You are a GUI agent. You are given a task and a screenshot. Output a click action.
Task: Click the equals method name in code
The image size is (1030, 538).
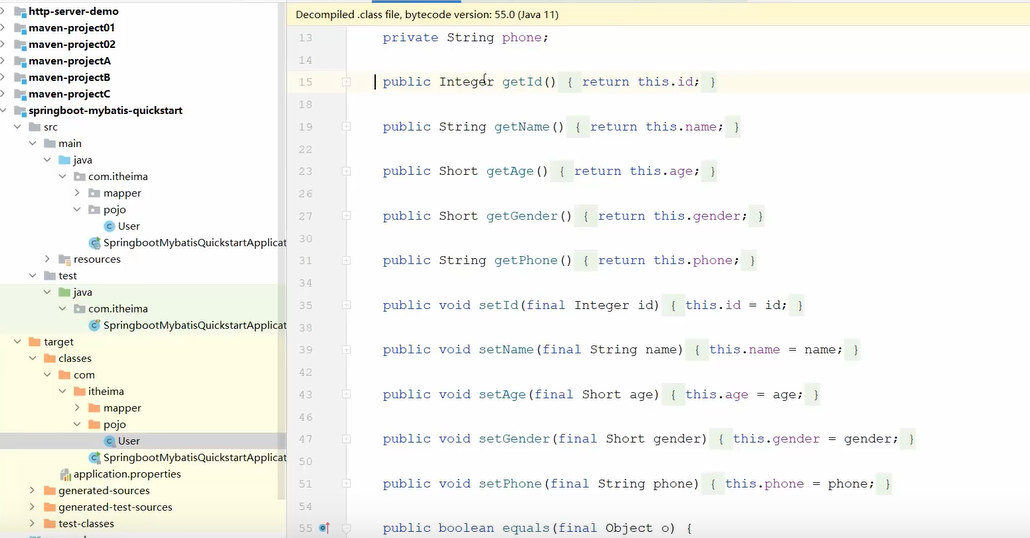click(527, 528)
